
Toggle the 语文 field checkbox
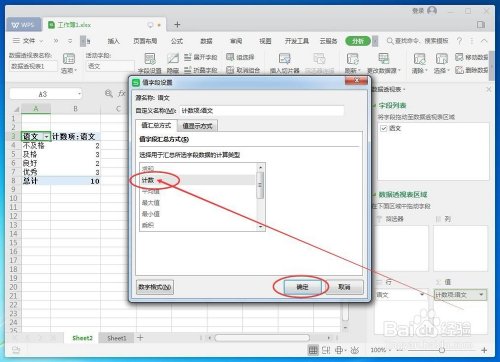point(384,128)
